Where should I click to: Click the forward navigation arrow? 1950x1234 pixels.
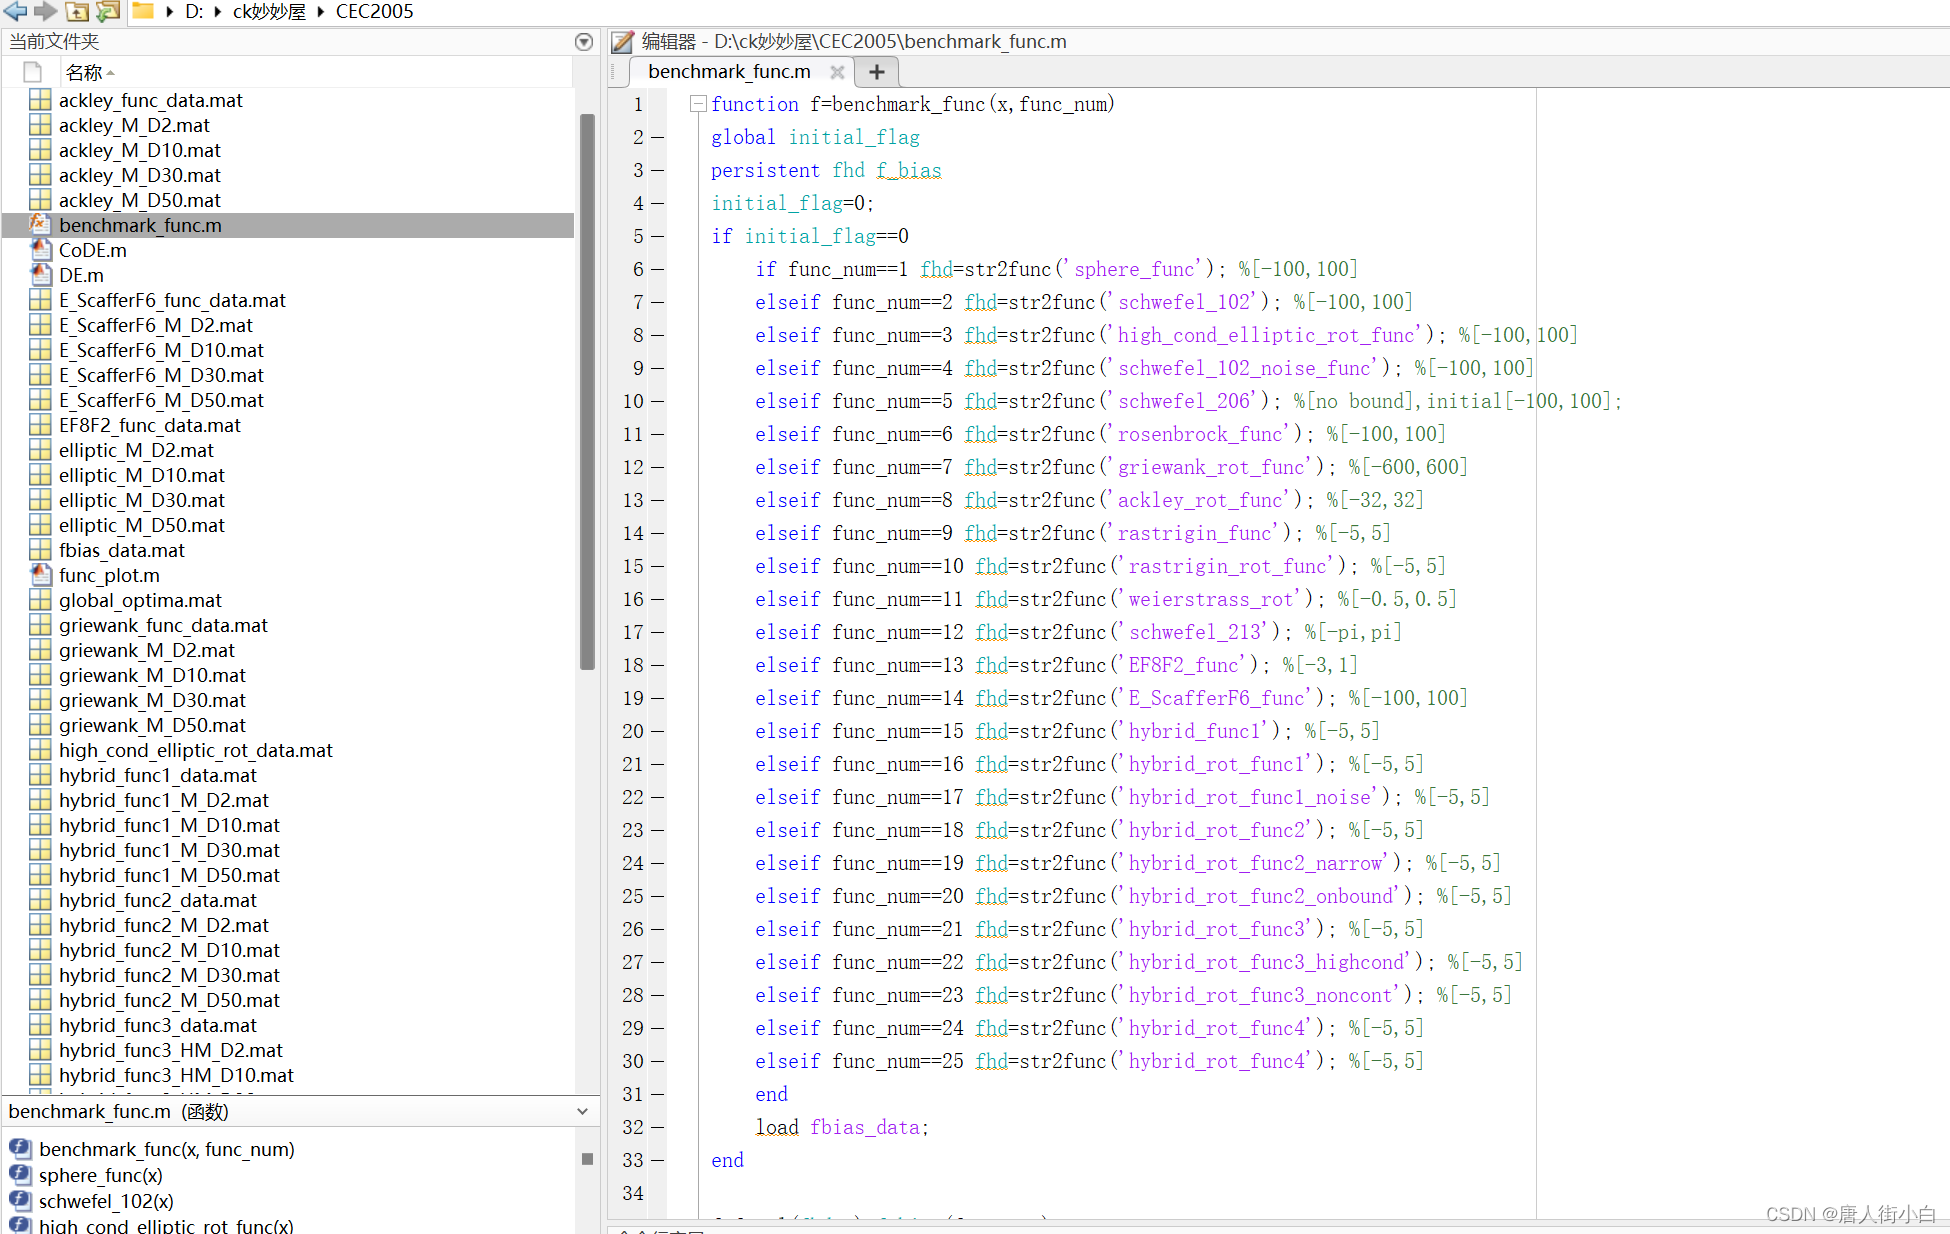[x=45, y=11]
